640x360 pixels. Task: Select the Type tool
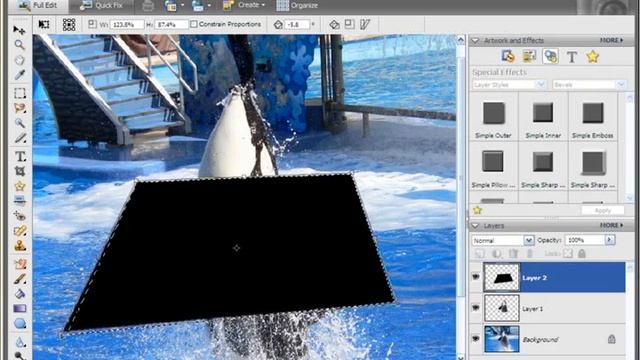tap(20, 156)
